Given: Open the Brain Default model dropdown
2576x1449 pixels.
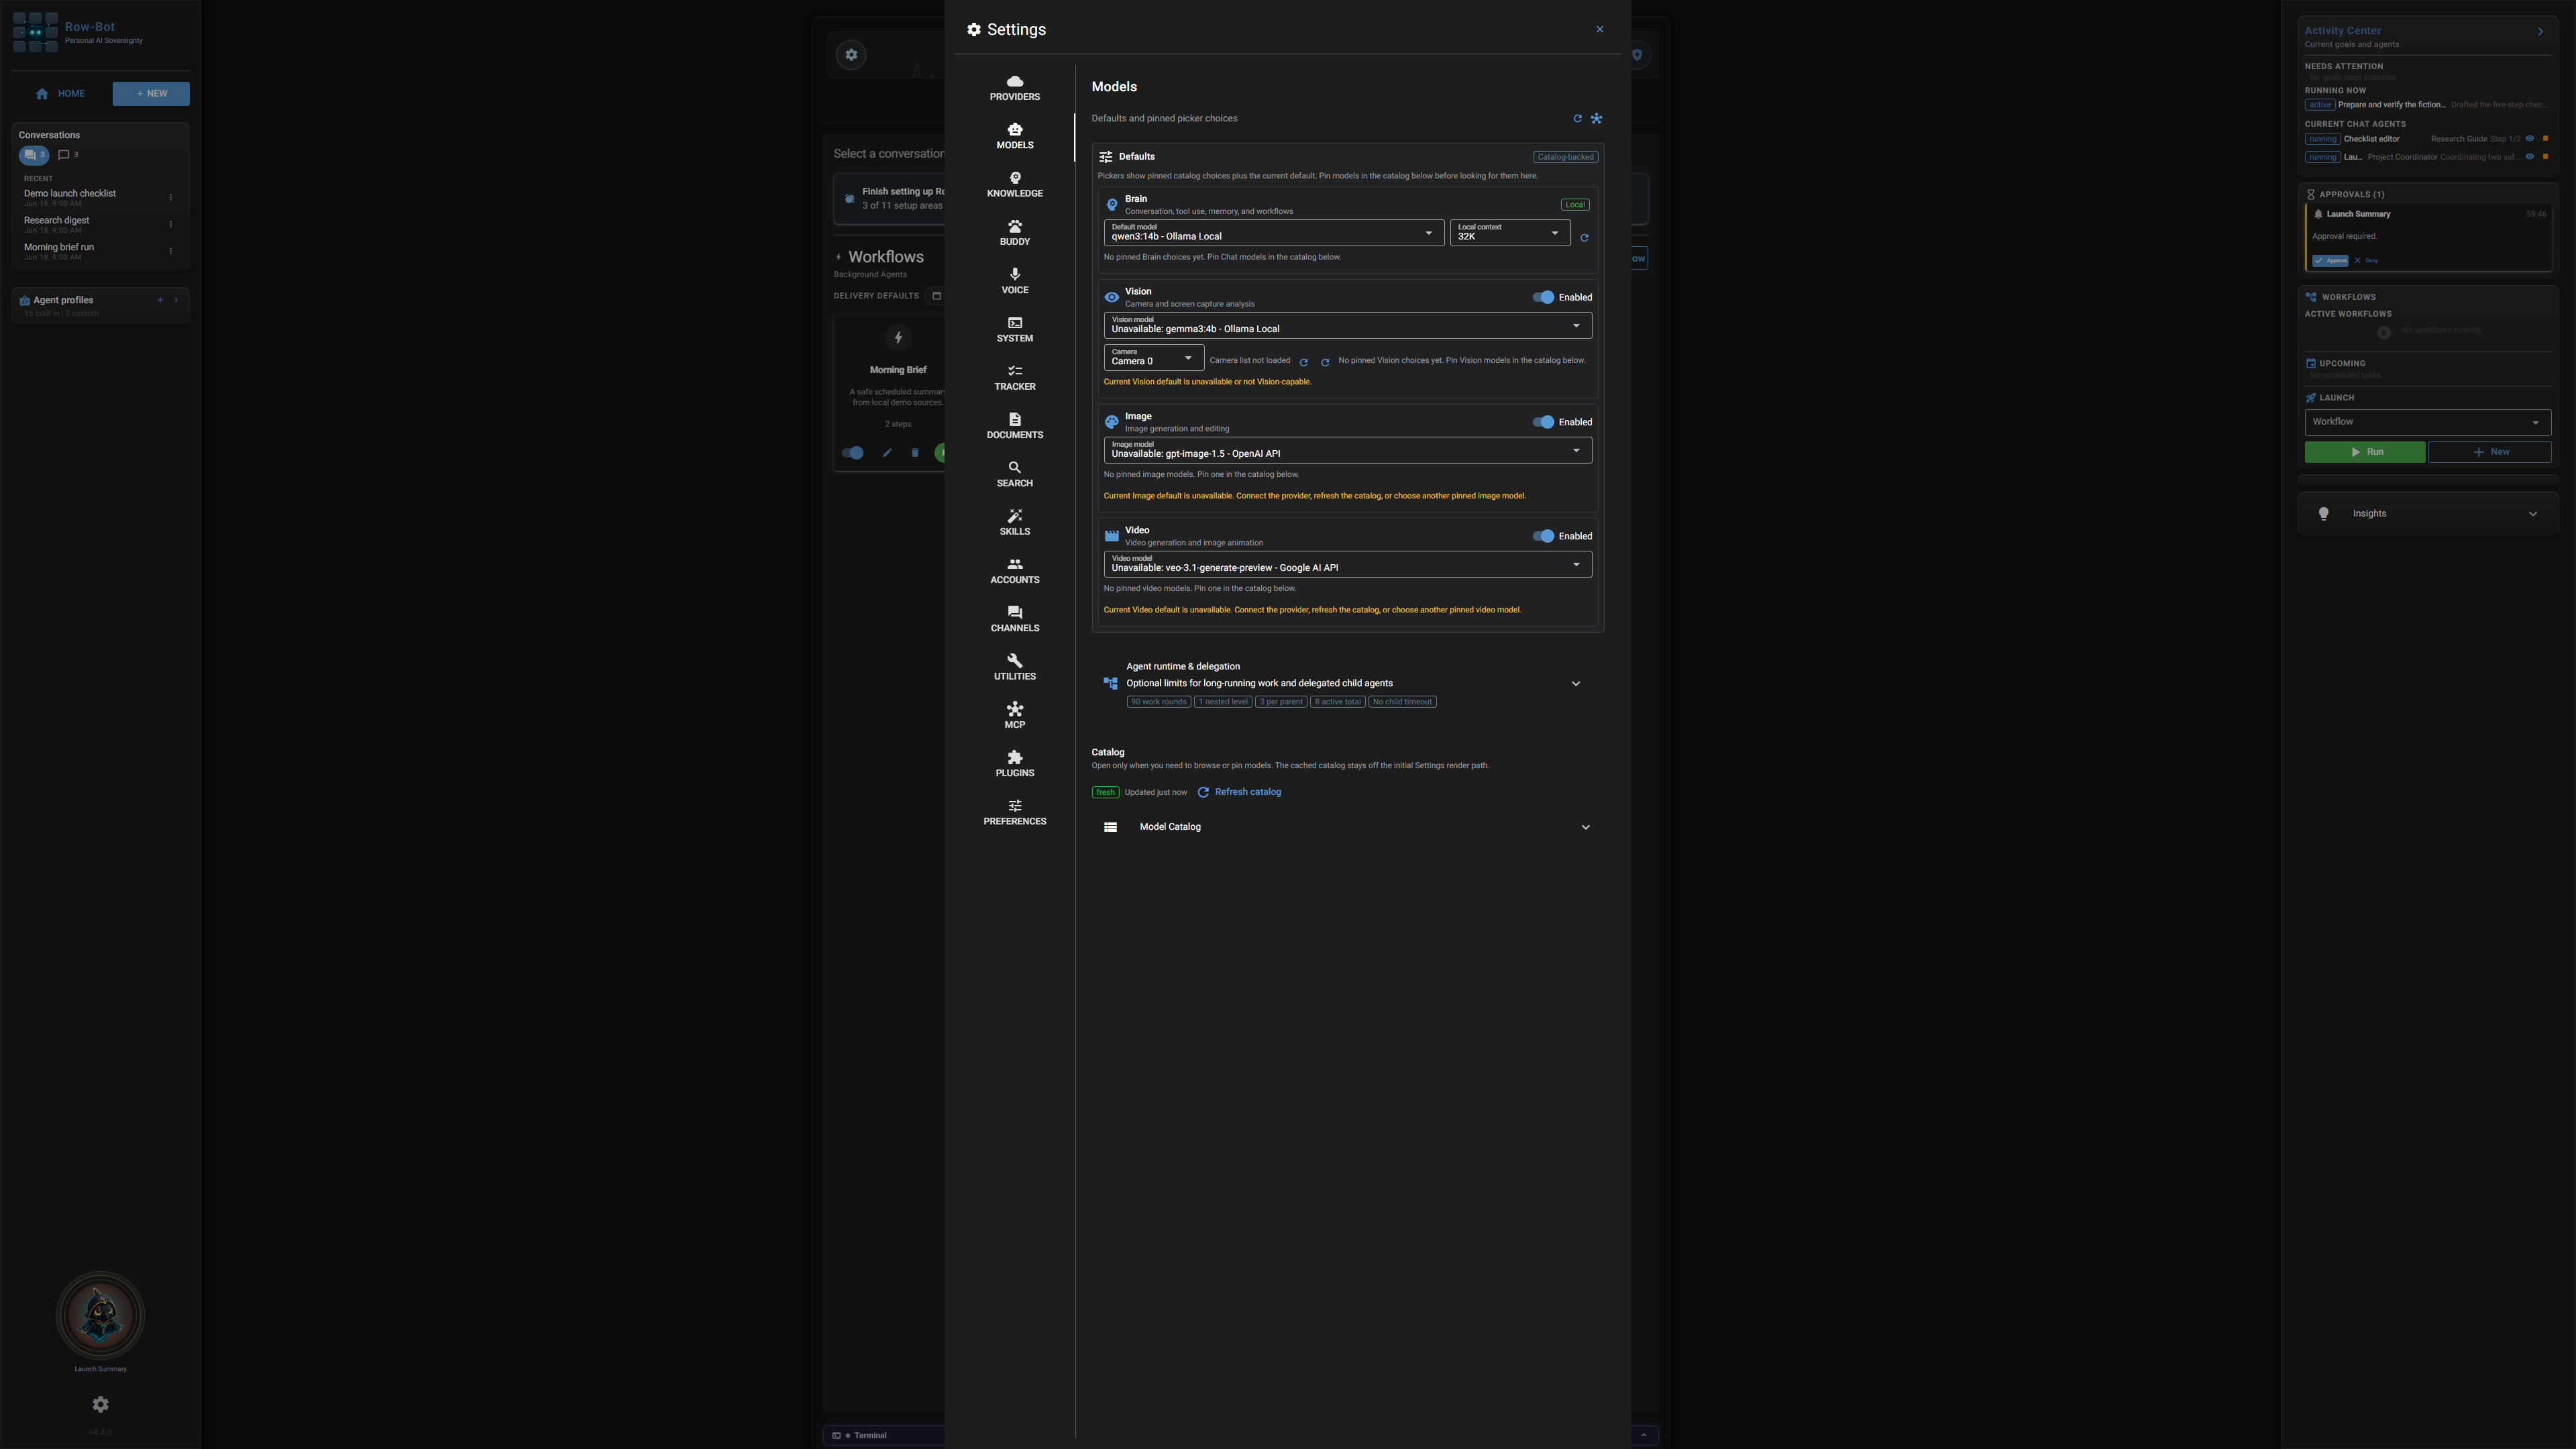Looking at the screenshot, I should pyautogui.click(x=1273, y=233).
